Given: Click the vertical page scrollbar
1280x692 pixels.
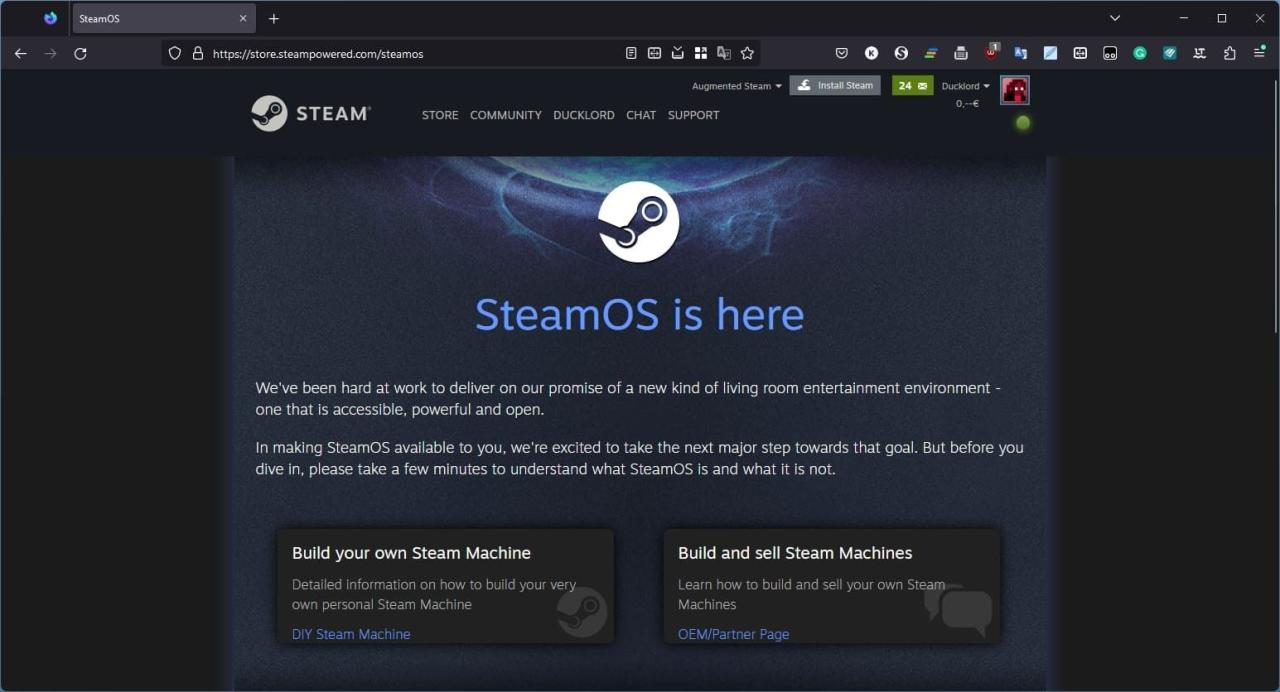Looking at the screenshot, I should 1274,205.
